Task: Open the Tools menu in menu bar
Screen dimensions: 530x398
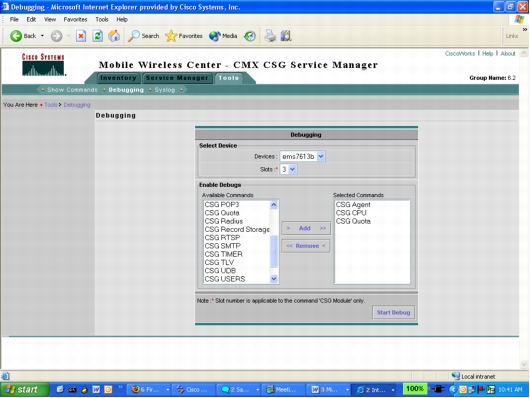Action: 102,20
